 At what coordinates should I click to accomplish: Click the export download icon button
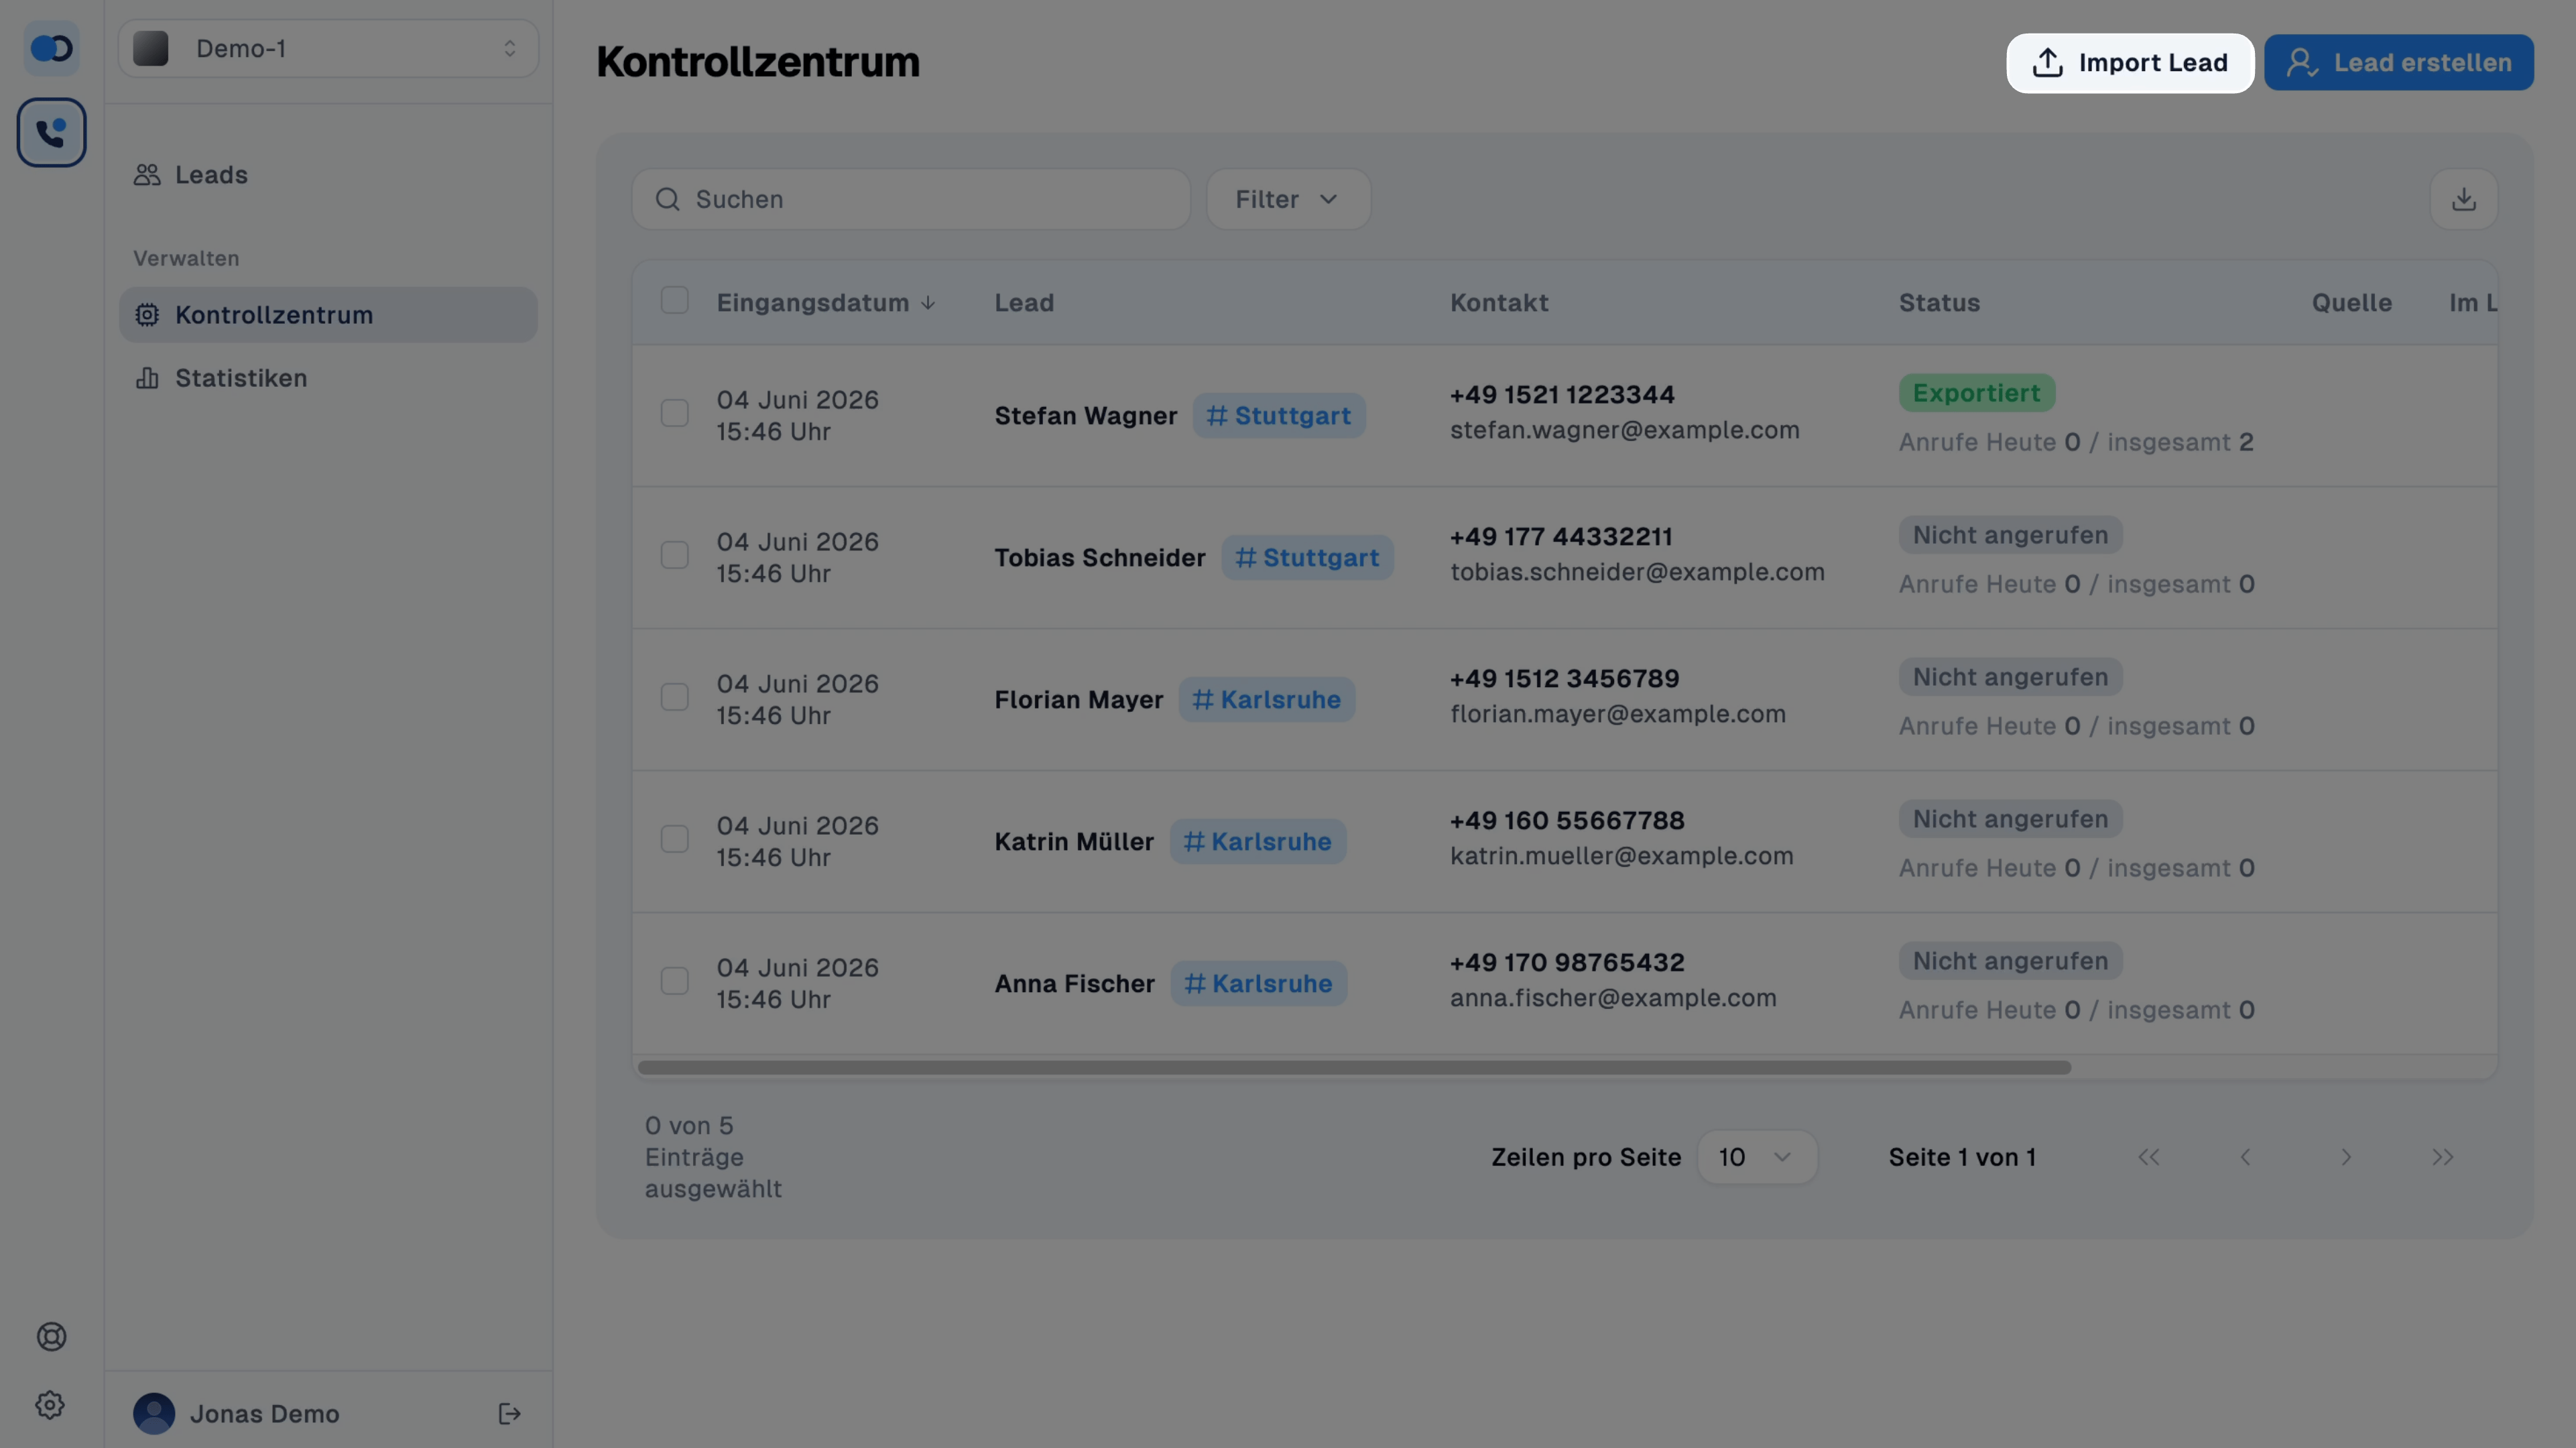[2464, 199]
